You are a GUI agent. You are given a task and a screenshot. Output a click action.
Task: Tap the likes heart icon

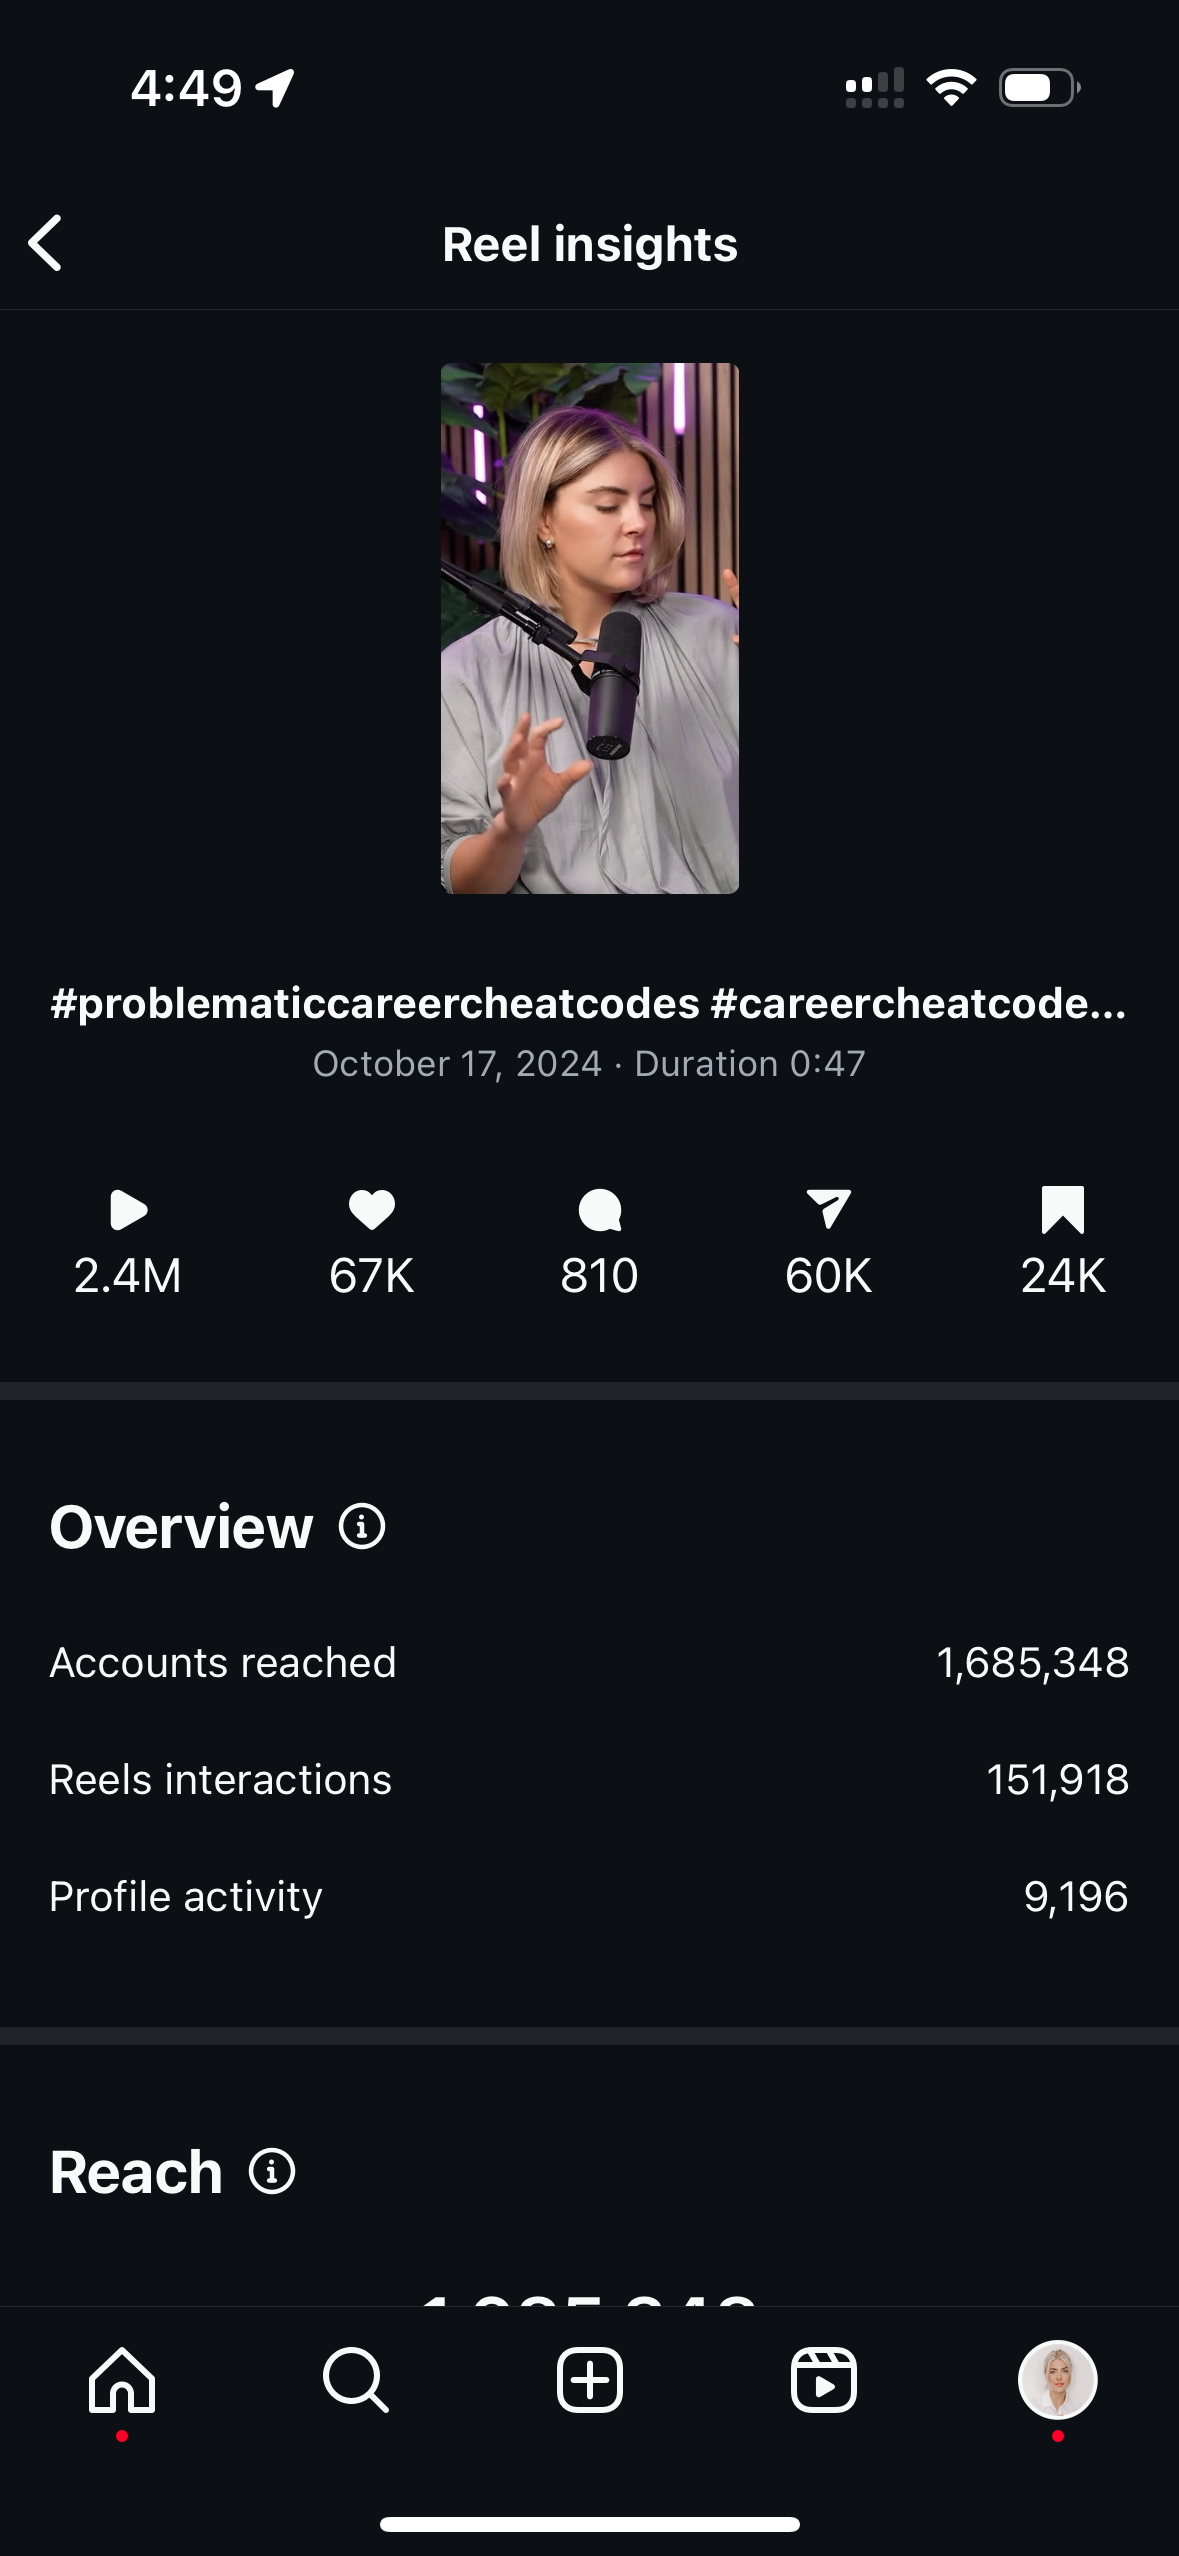tap(372, 1210)
